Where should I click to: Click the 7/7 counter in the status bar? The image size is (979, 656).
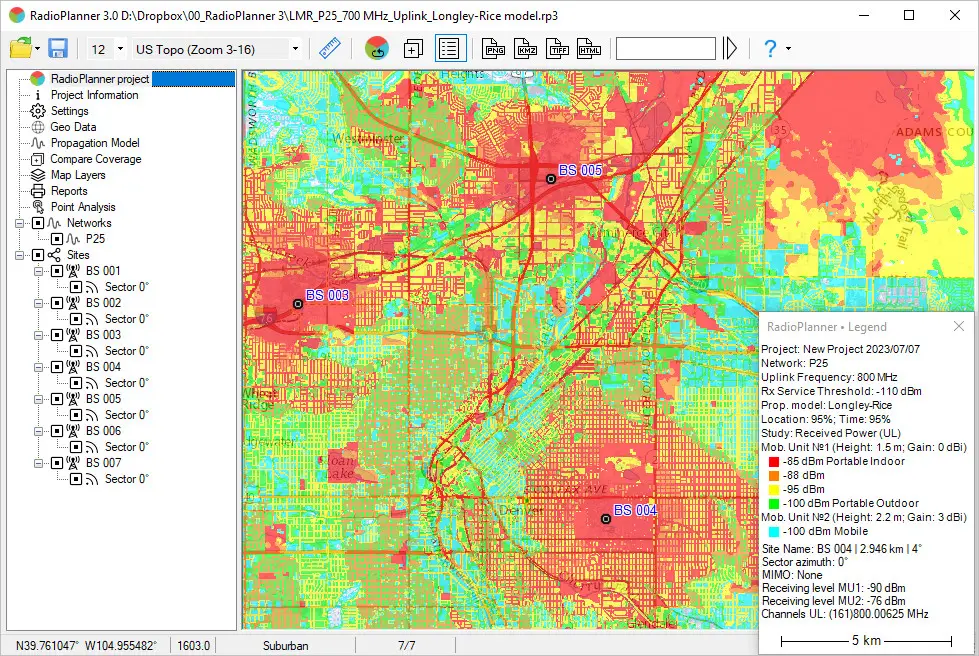pyautogui.click(x=406, y=645)
